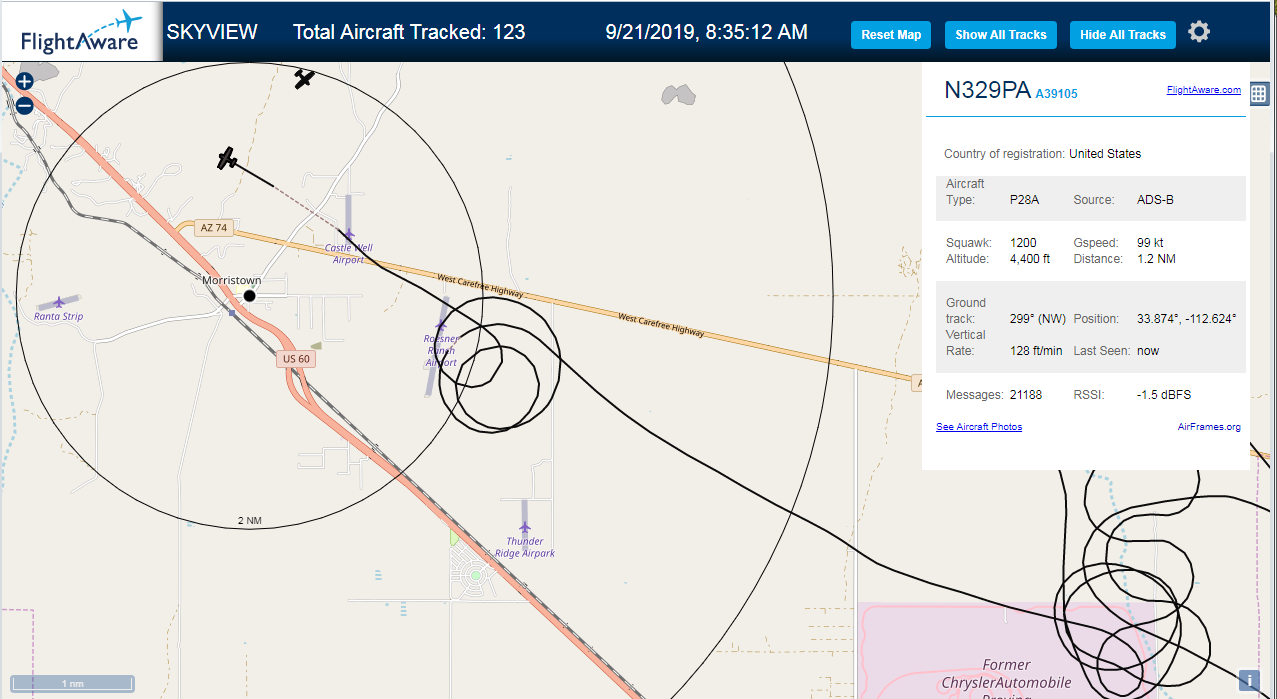Zoom out with the minus map button

(25, 105)
